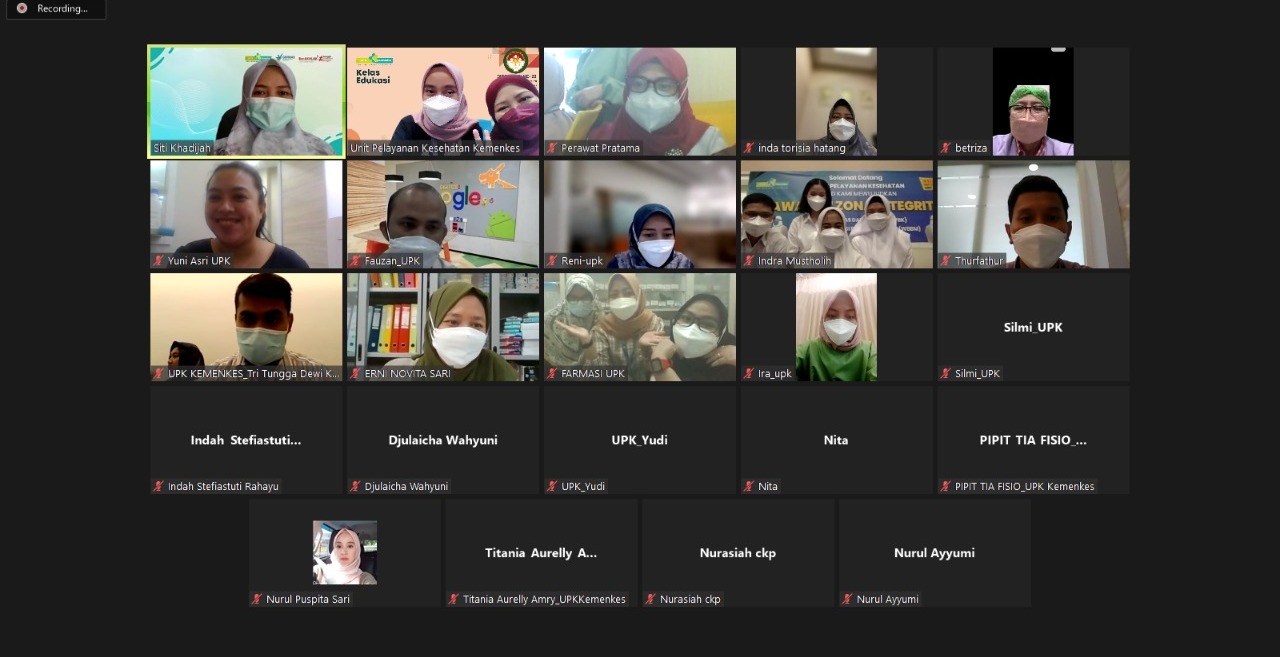The width and height of the screenshot is (1280, 657).
Task: Click the muted microphone icon beside Siti Khadijah
Action: coord(157,148)
